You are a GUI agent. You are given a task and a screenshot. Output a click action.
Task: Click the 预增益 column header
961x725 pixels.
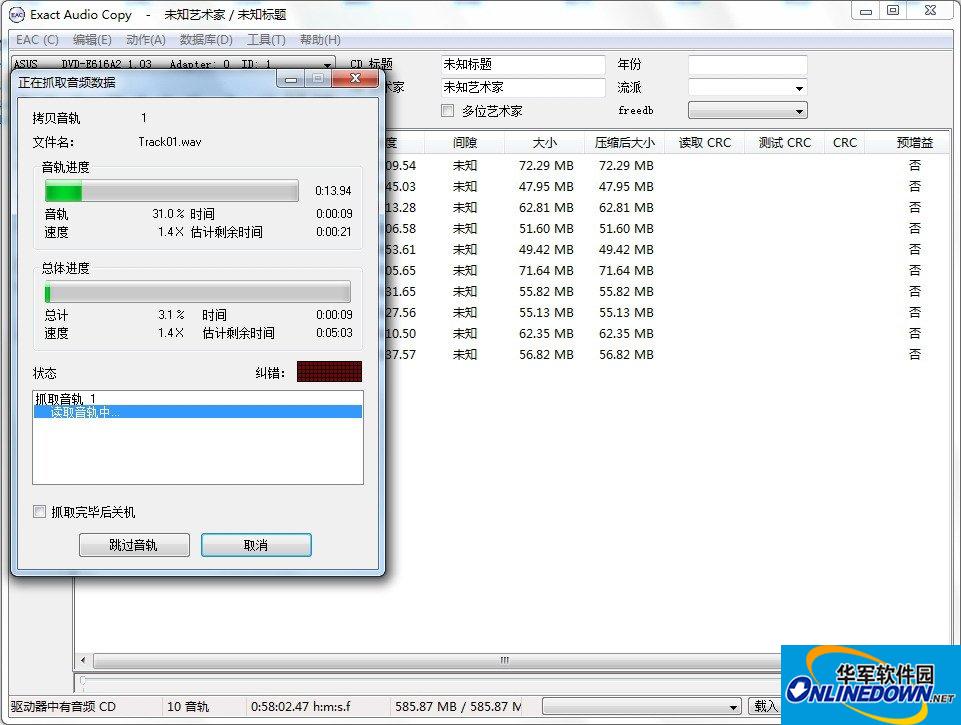914,143
